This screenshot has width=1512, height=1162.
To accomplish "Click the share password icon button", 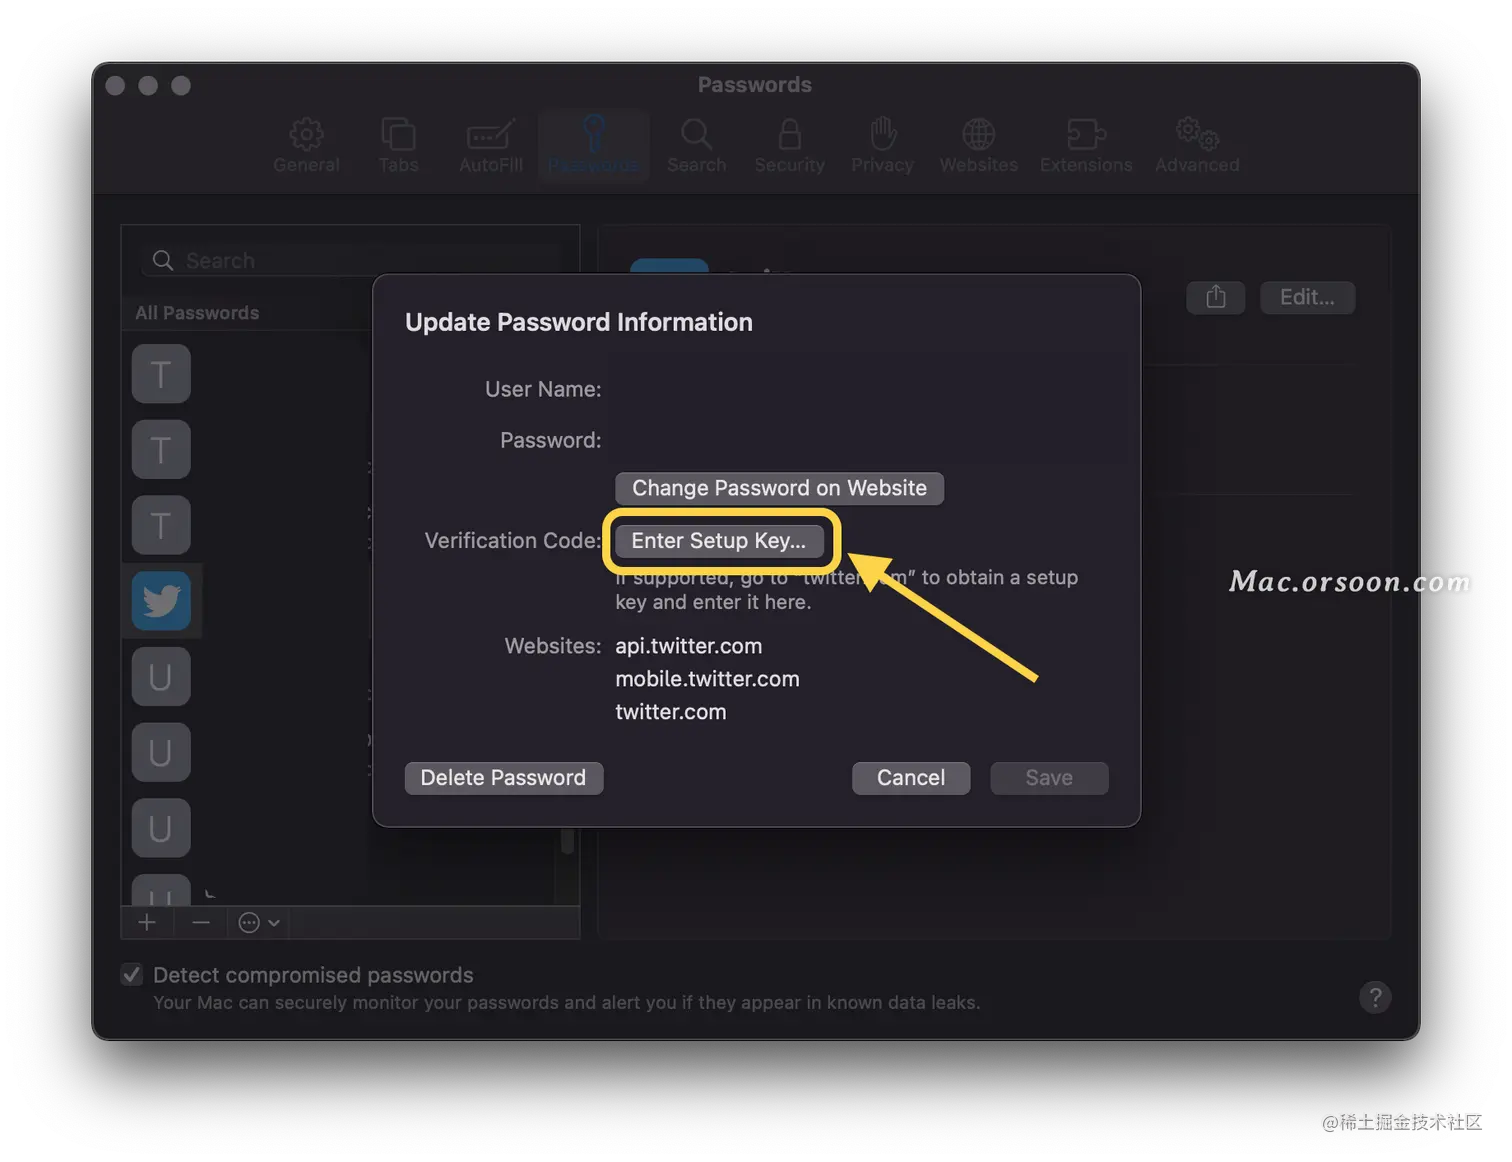I will (1215, 297).
